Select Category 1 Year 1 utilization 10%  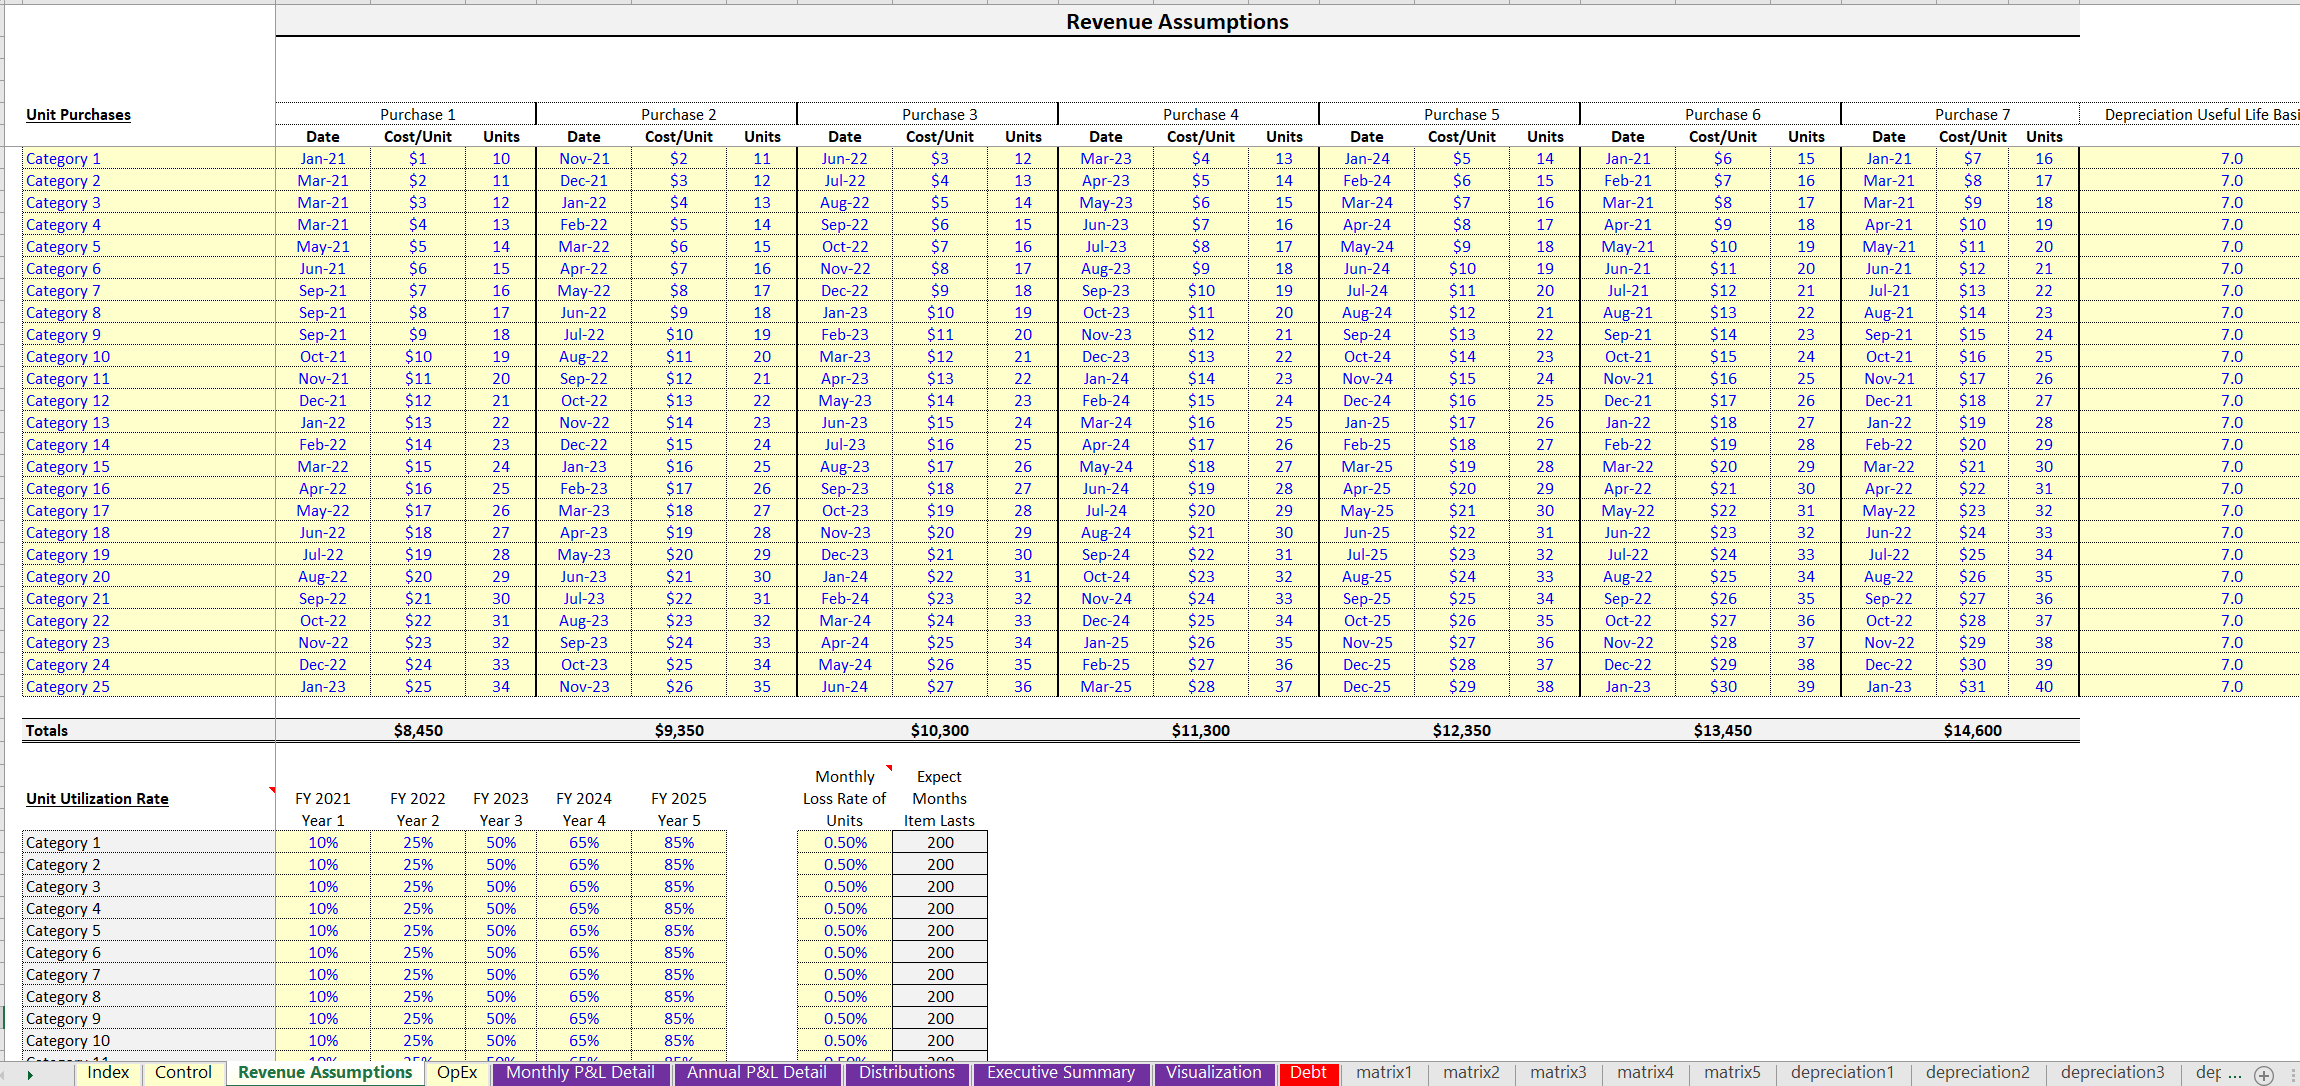[323, 843]
